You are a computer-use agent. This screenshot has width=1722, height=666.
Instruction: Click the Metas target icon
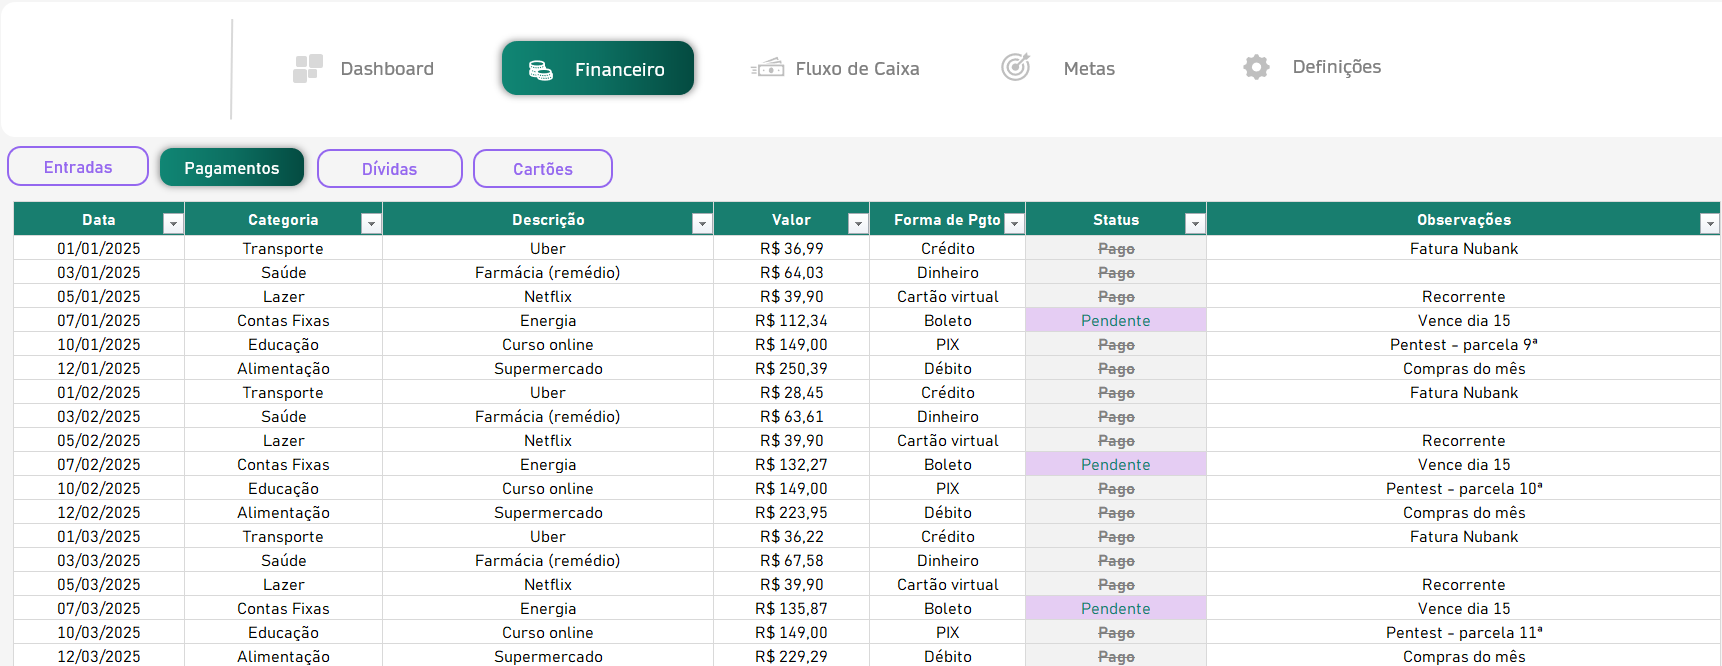1015,67
